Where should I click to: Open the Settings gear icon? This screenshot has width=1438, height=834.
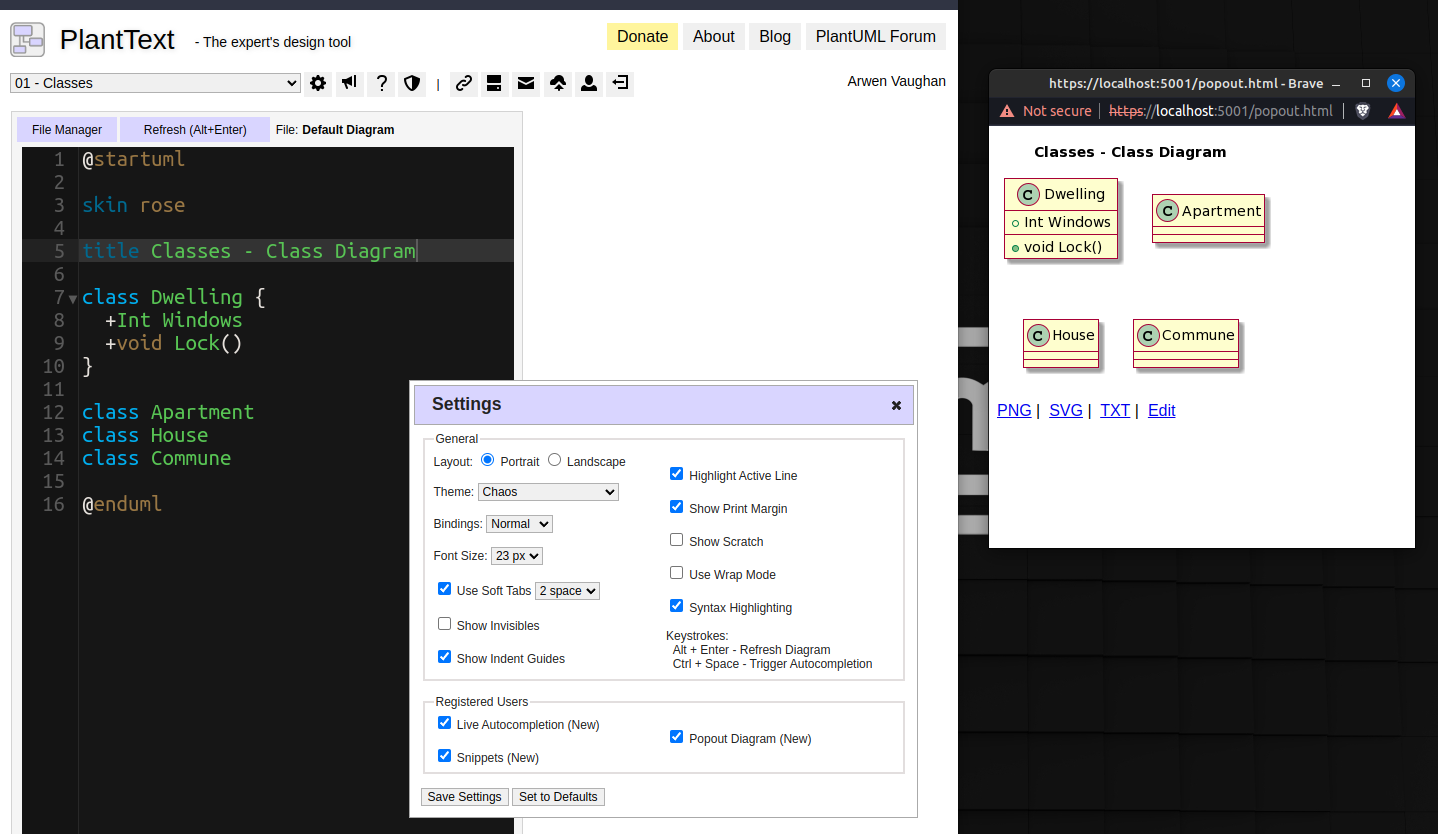coord(318,83)
